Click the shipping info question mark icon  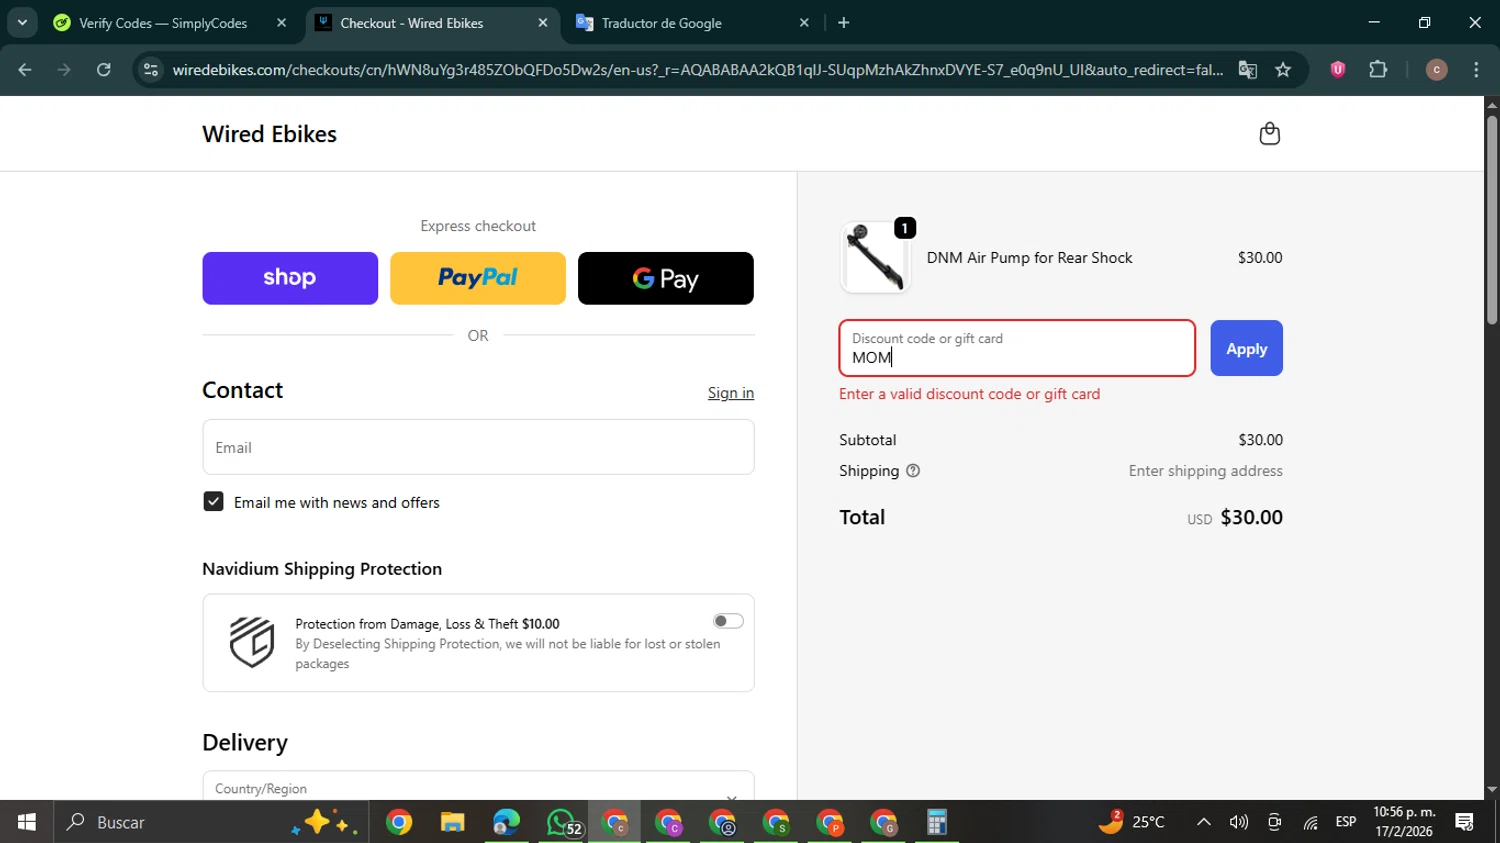point(913,471)
